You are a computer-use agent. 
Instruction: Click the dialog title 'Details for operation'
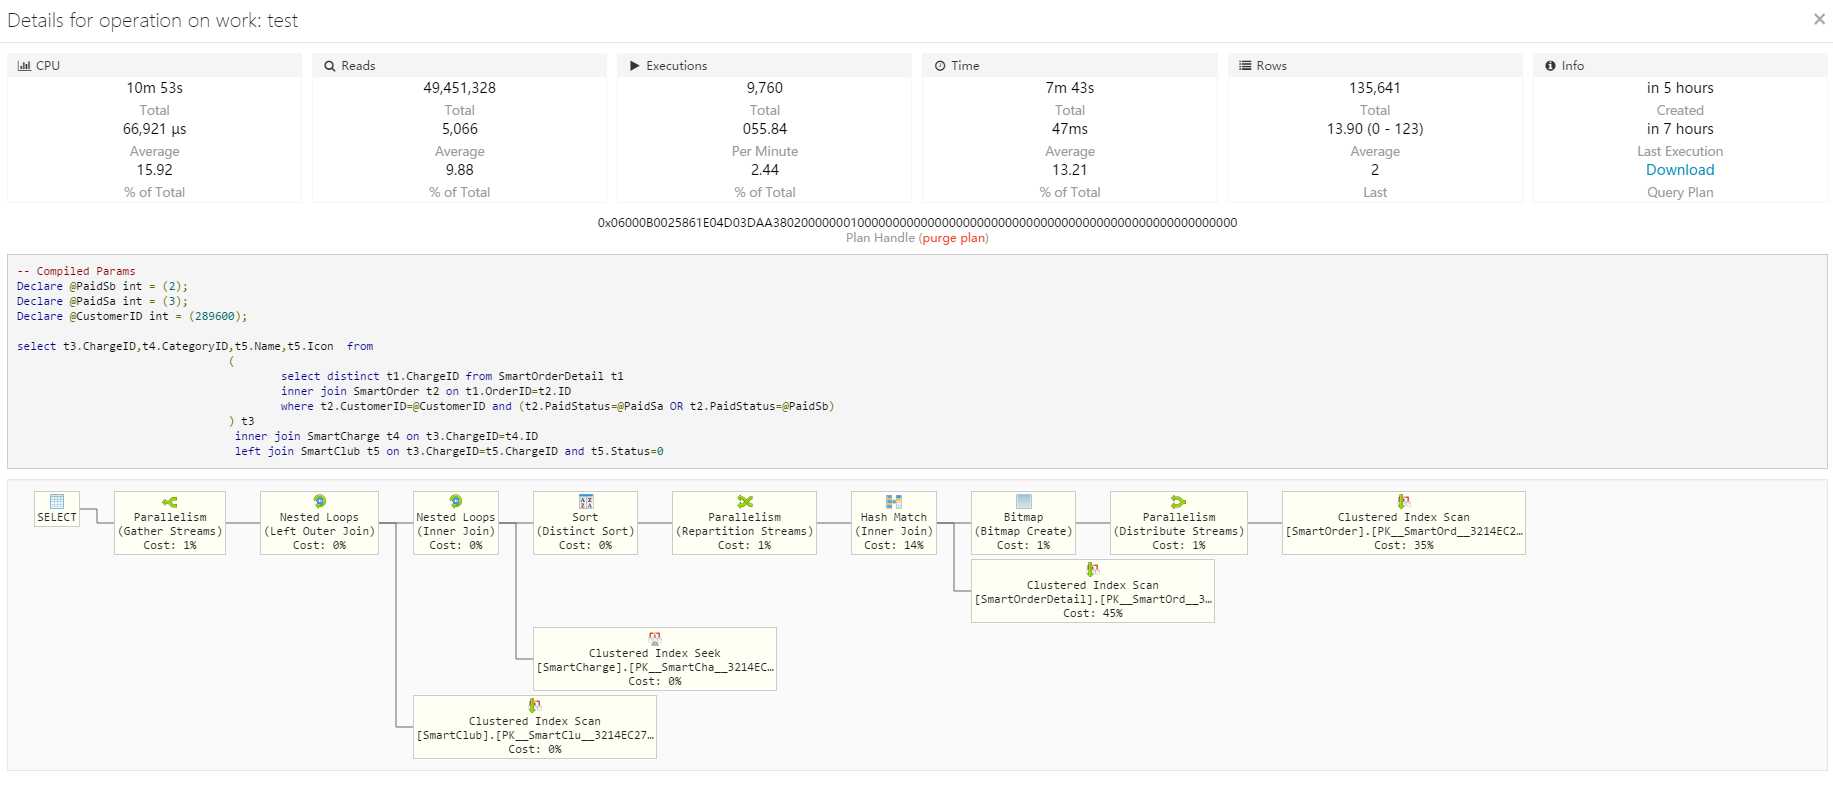pos(152,20)
